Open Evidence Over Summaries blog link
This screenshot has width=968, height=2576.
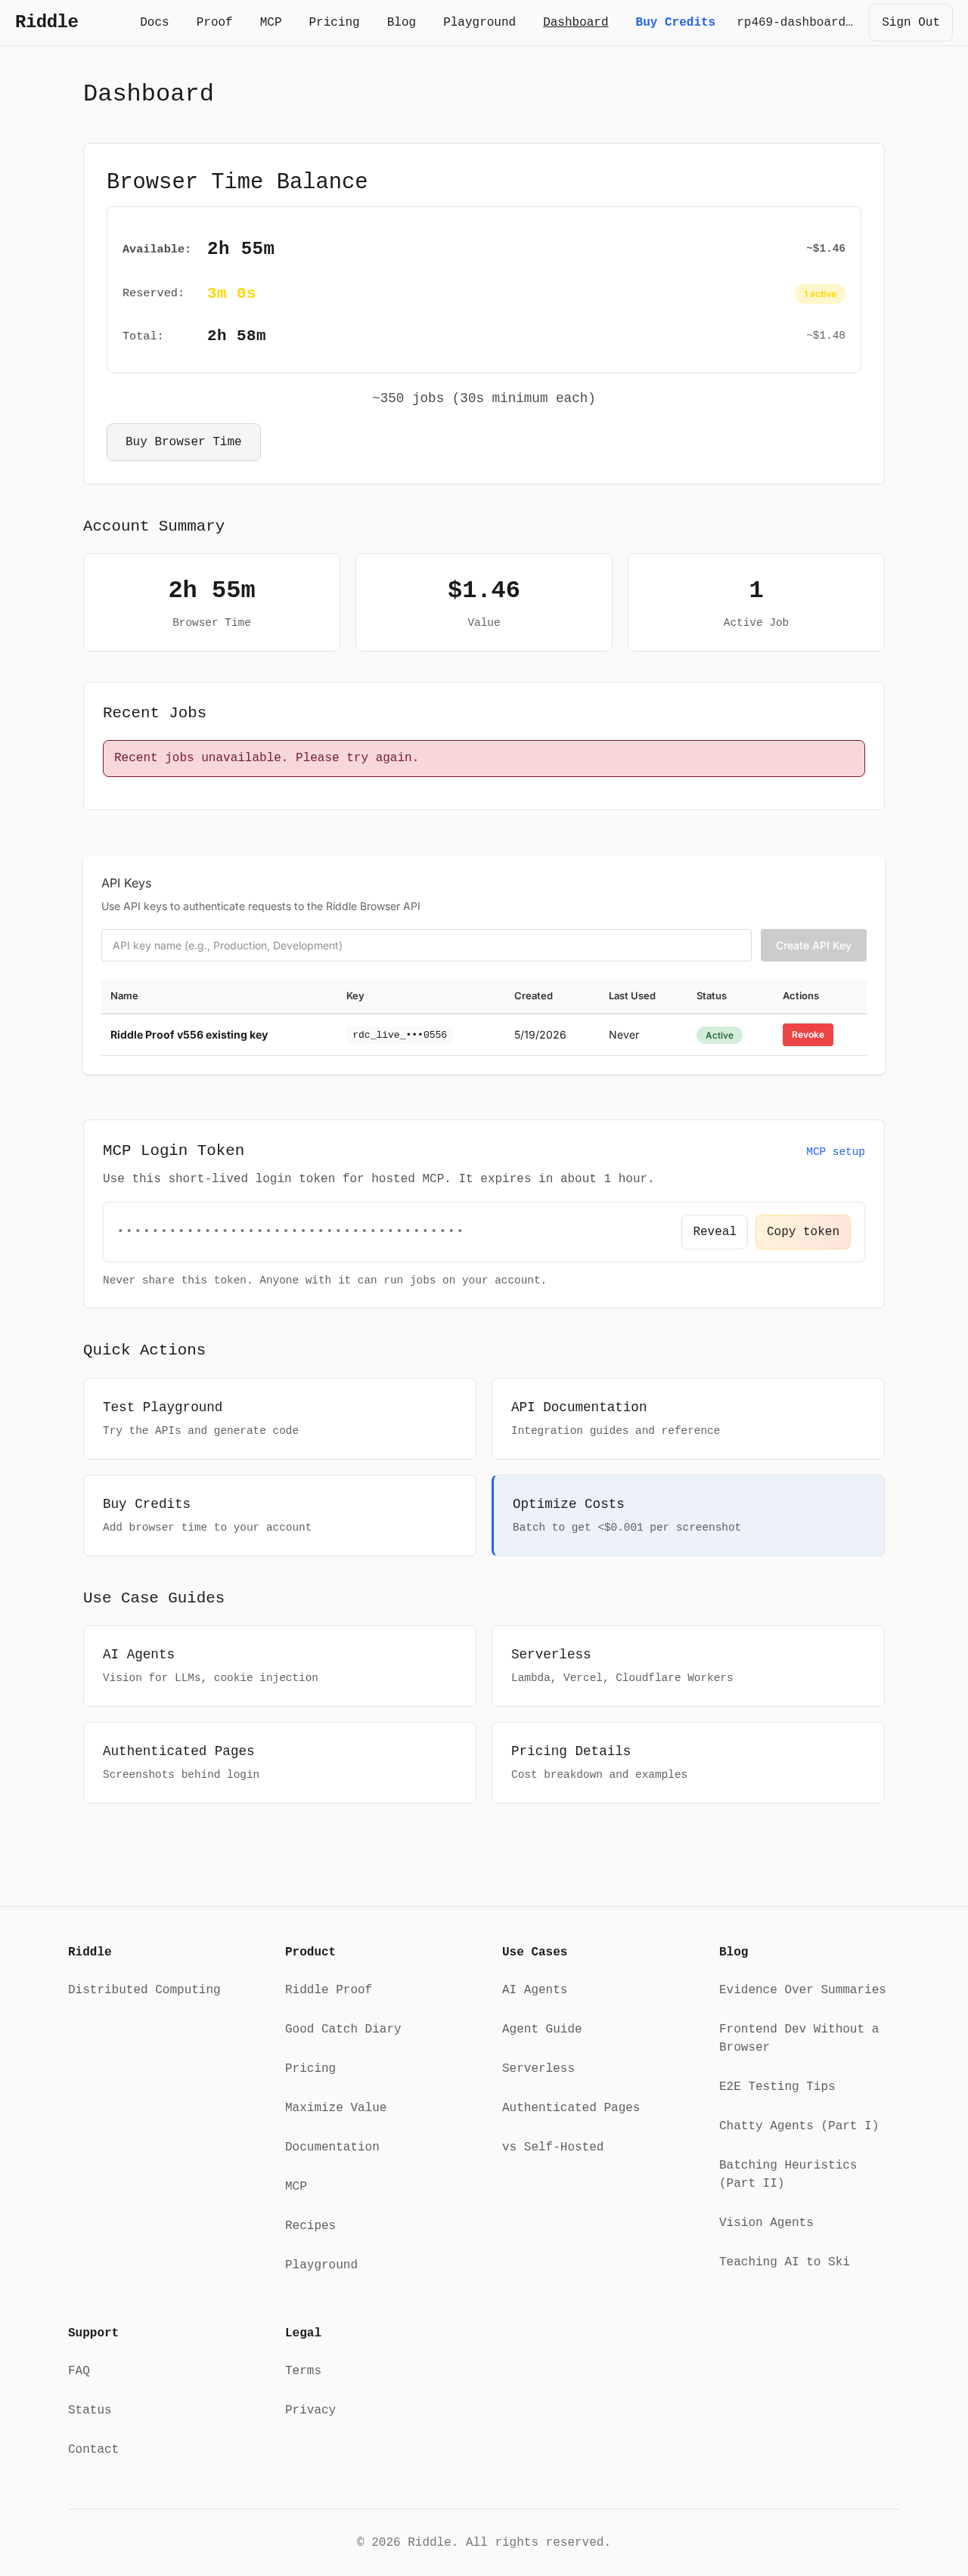click(802, 1990)
